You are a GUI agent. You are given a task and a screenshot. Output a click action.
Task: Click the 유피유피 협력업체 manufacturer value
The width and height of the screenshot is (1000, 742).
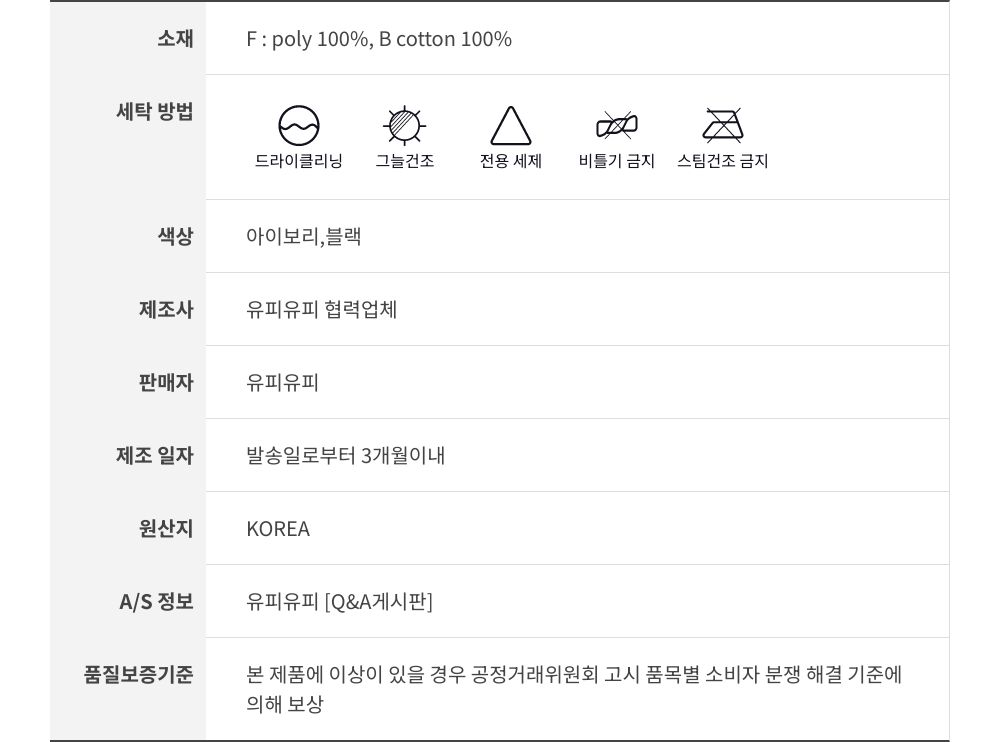[322, 310]
